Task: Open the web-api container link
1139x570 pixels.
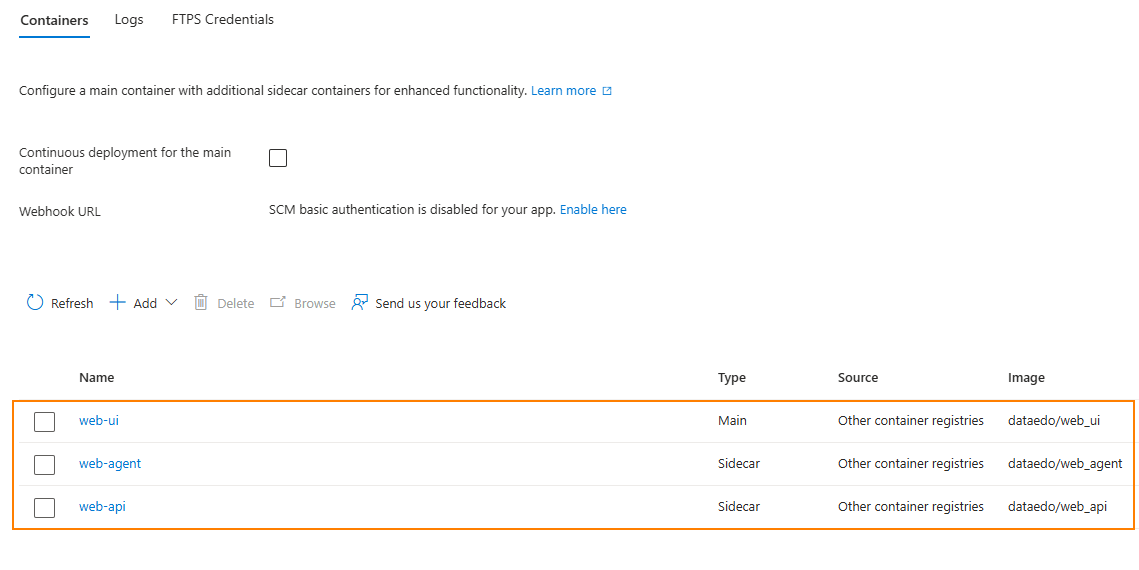Action: 102,507
